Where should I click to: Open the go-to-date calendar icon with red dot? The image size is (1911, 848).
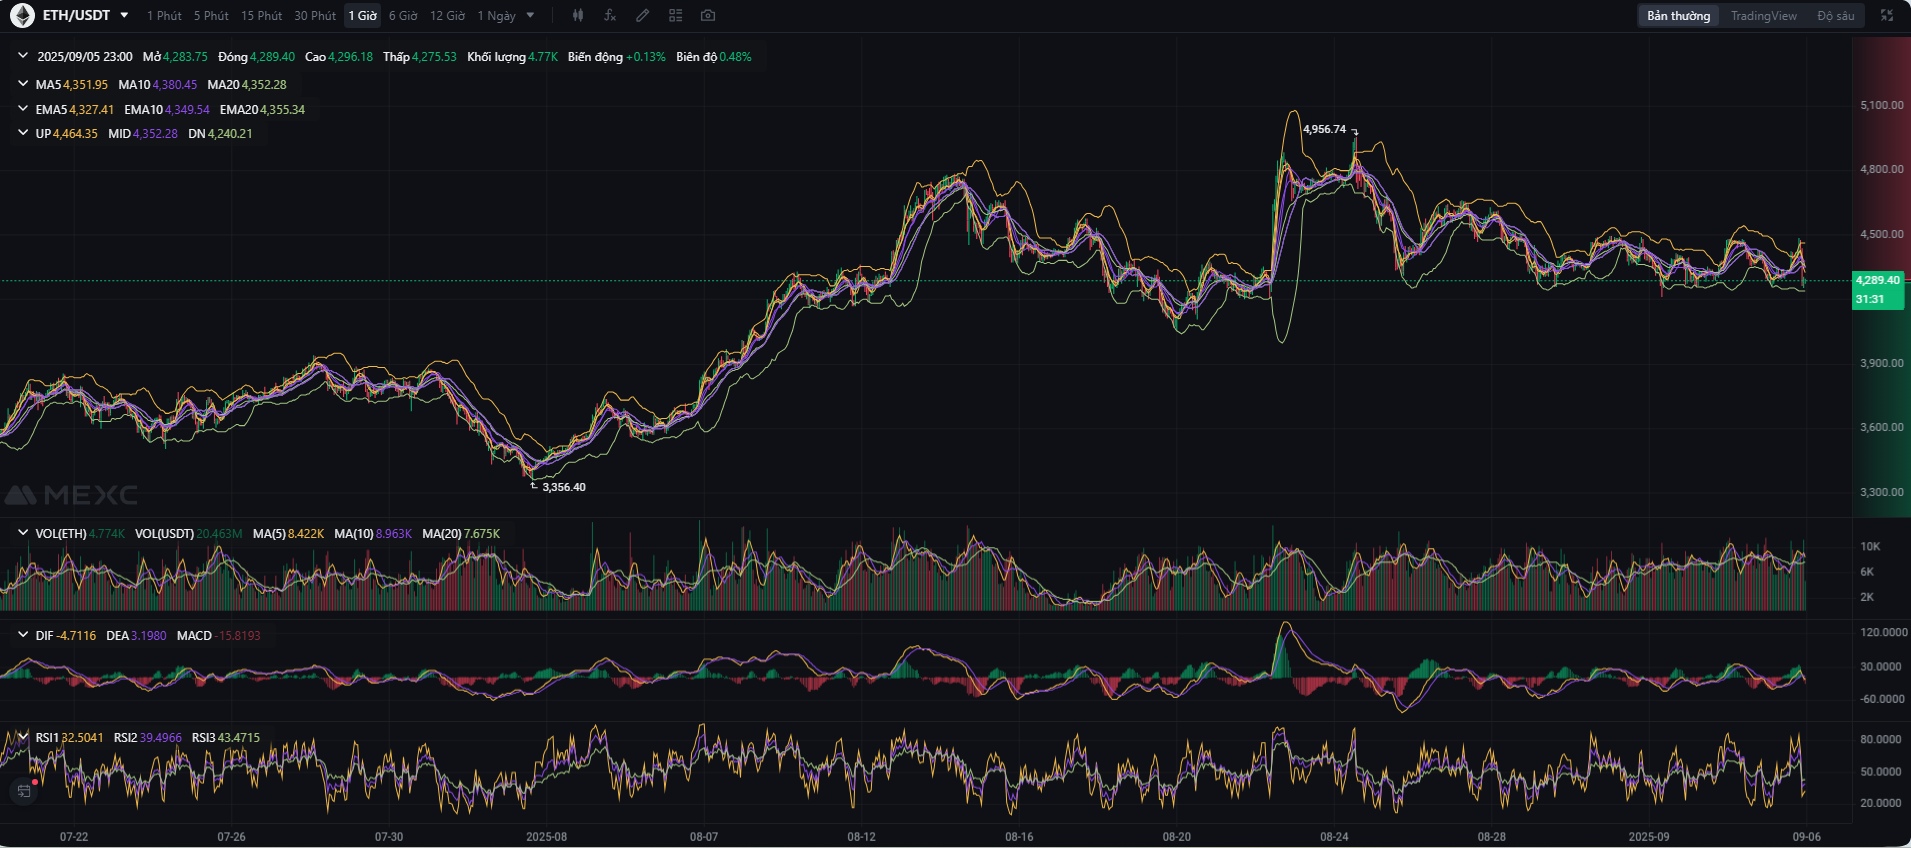(25, 790)
